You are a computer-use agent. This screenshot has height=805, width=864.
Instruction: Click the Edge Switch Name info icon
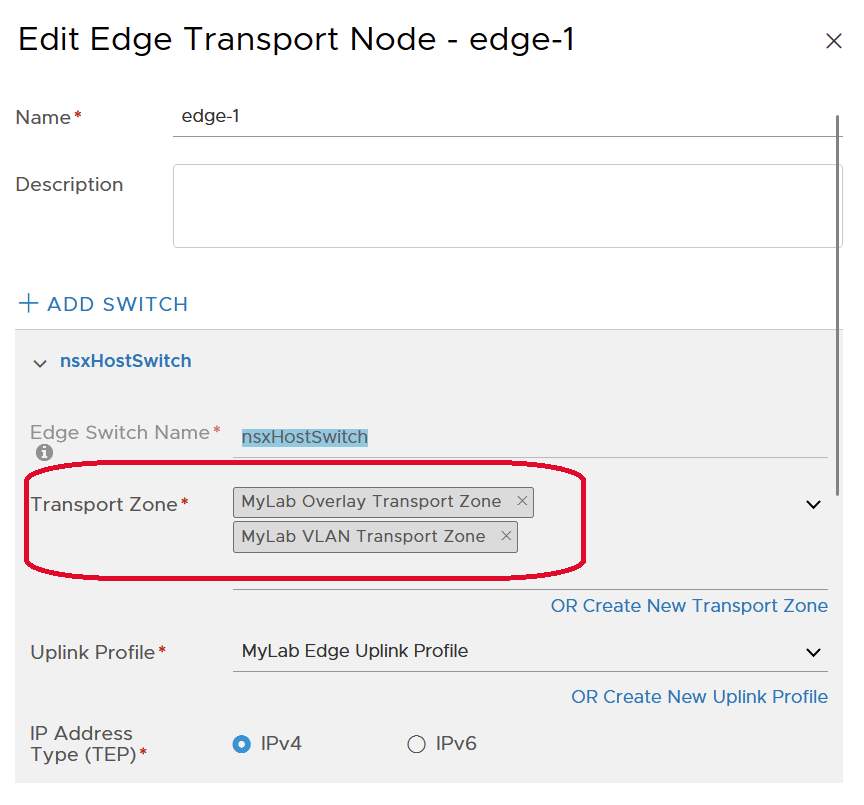pos(43,452)
